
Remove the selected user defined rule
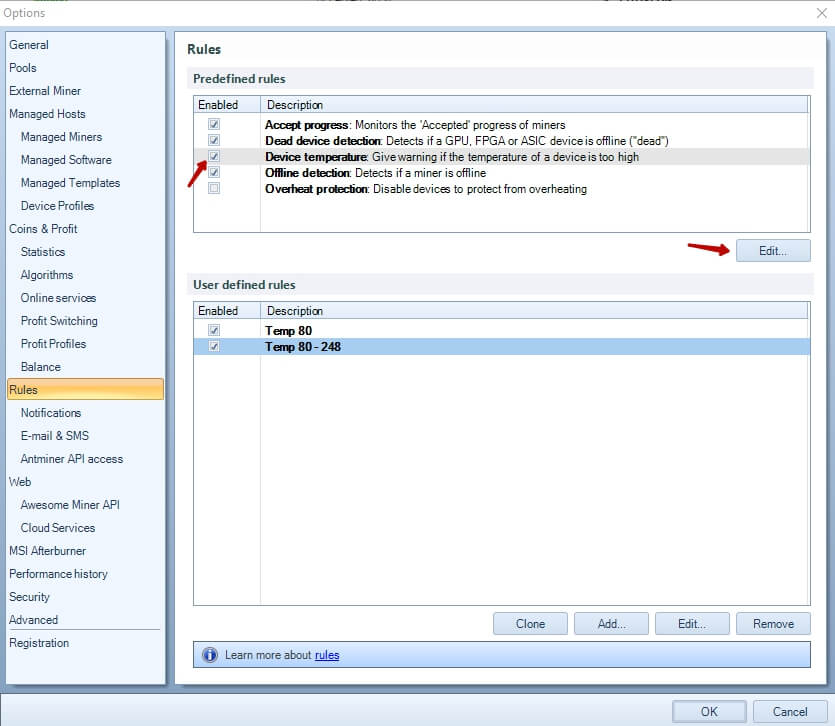click(x=773, y=624)
